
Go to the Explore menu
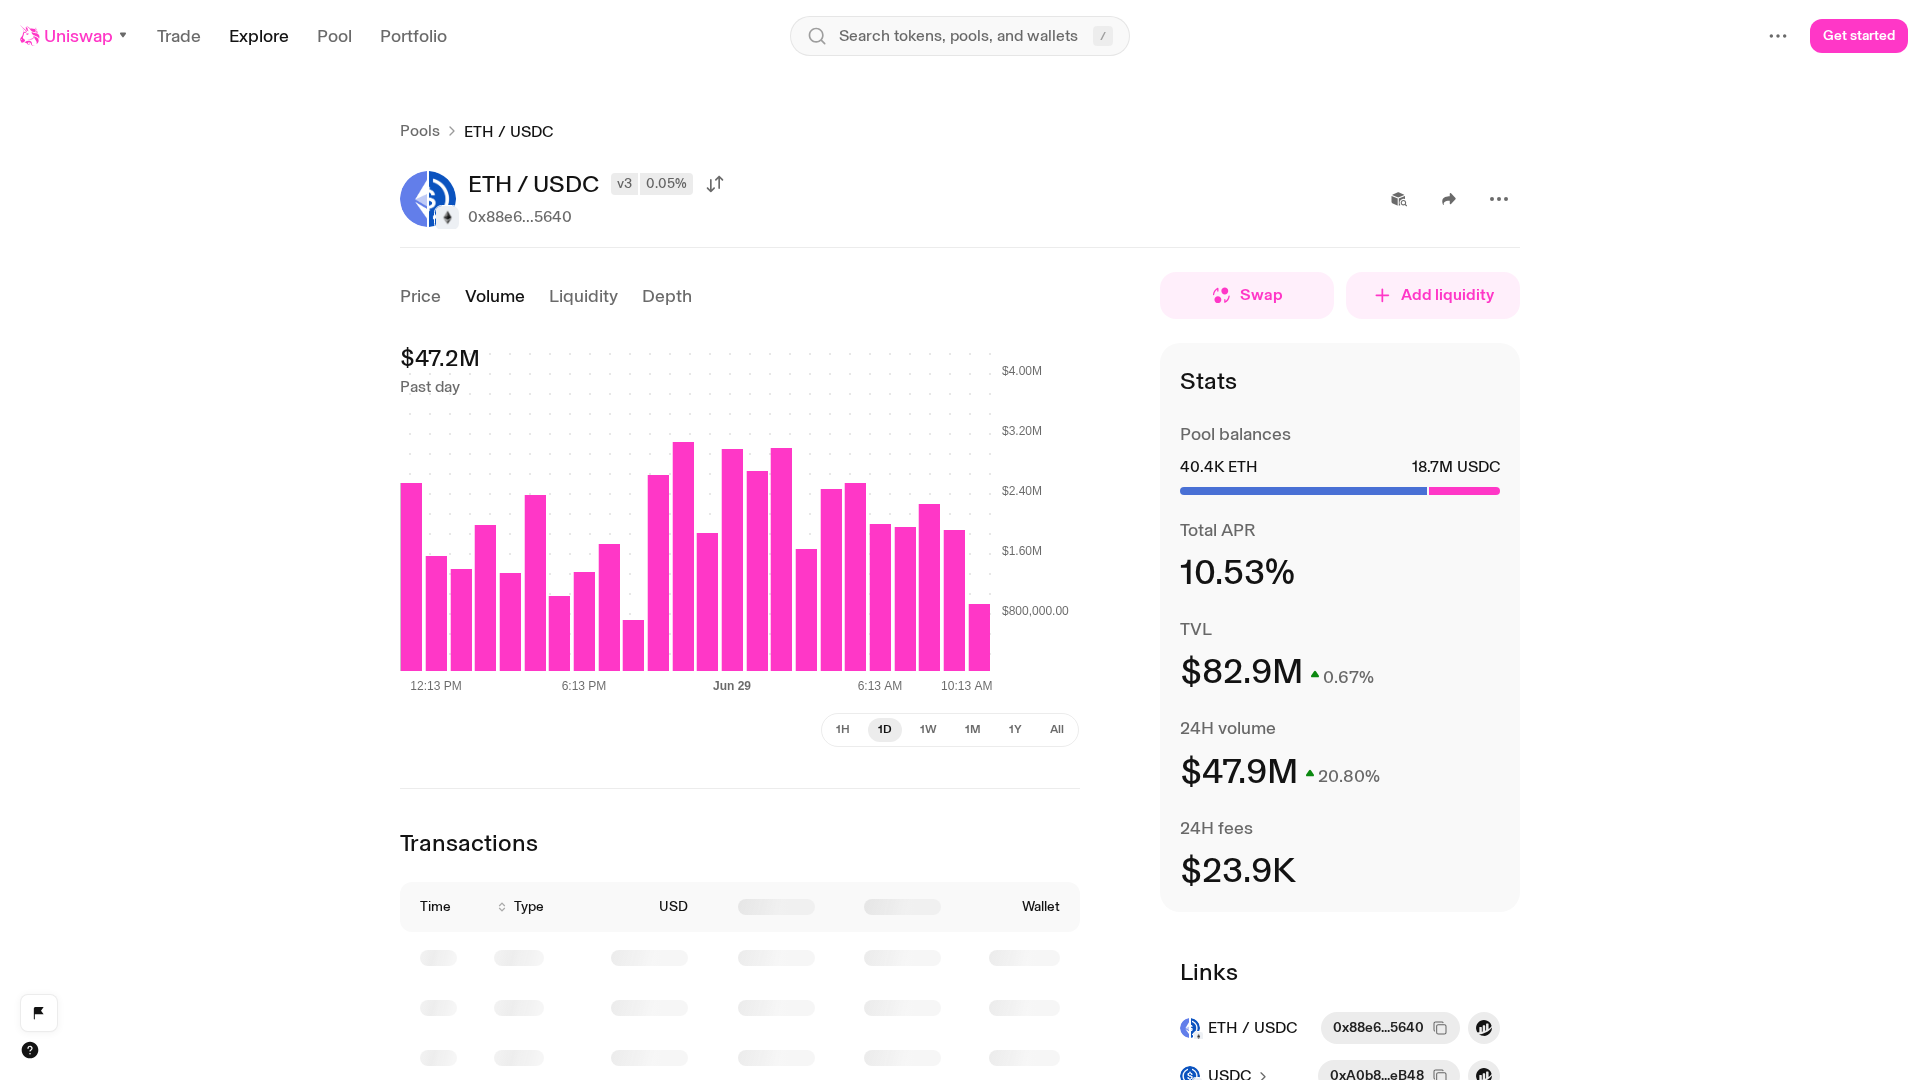(x=259, y=36)
